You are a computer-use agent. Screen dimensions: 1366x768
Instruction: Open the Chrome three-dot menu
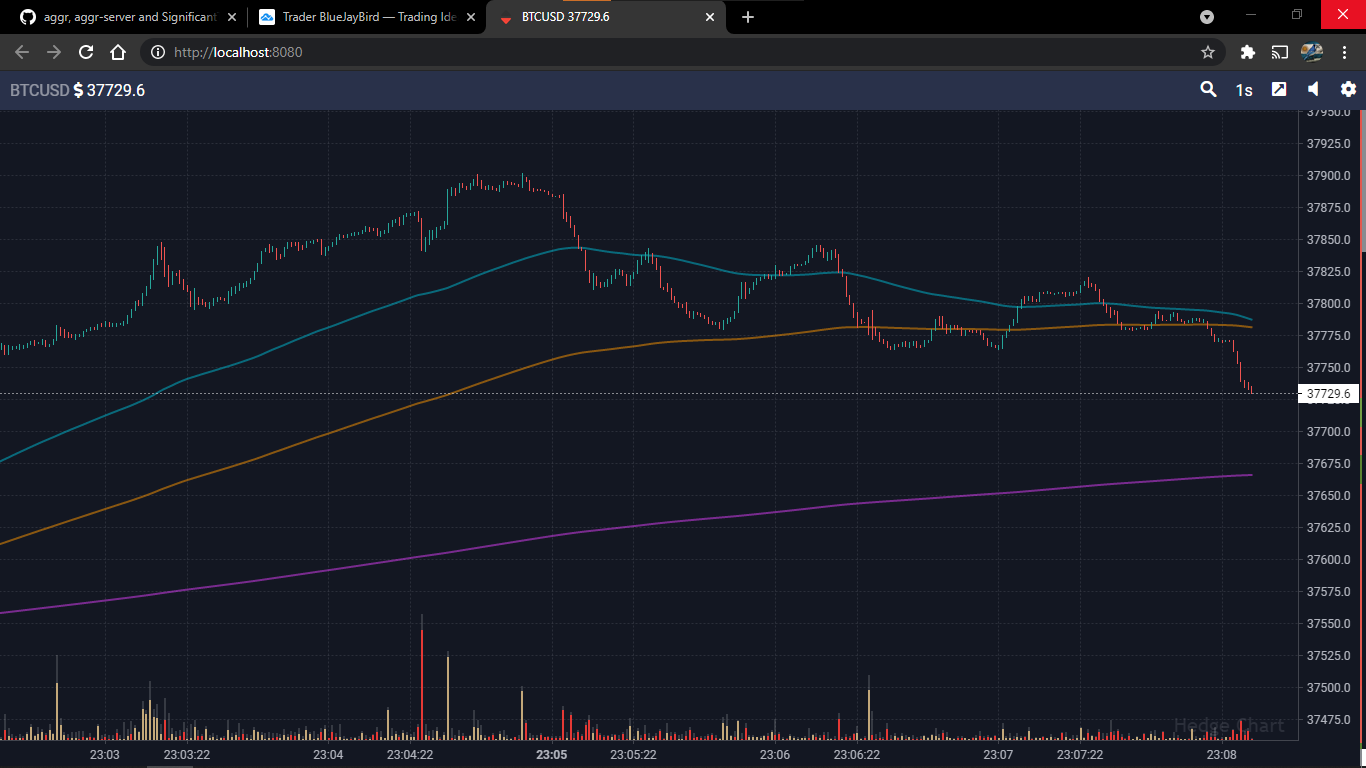click(x=1344, y=52)
